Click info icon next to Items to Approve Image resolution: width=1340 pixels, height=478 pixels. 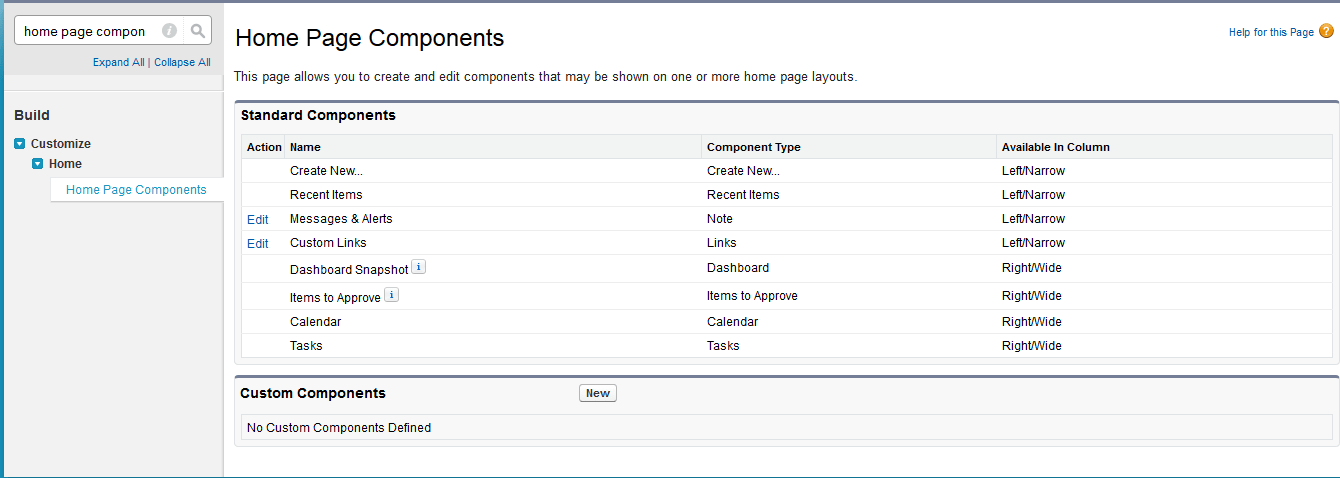391,295
